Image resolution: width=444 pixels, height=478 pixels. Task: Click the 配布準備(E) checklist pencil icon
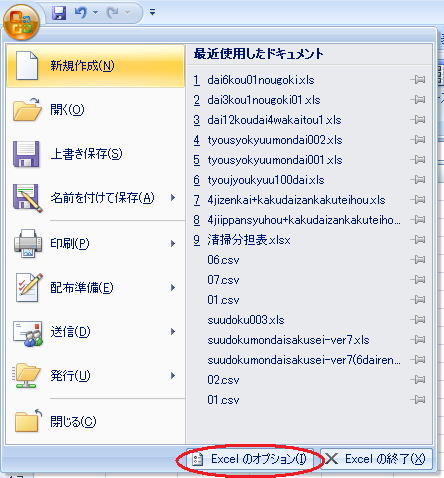pos(29,287)
